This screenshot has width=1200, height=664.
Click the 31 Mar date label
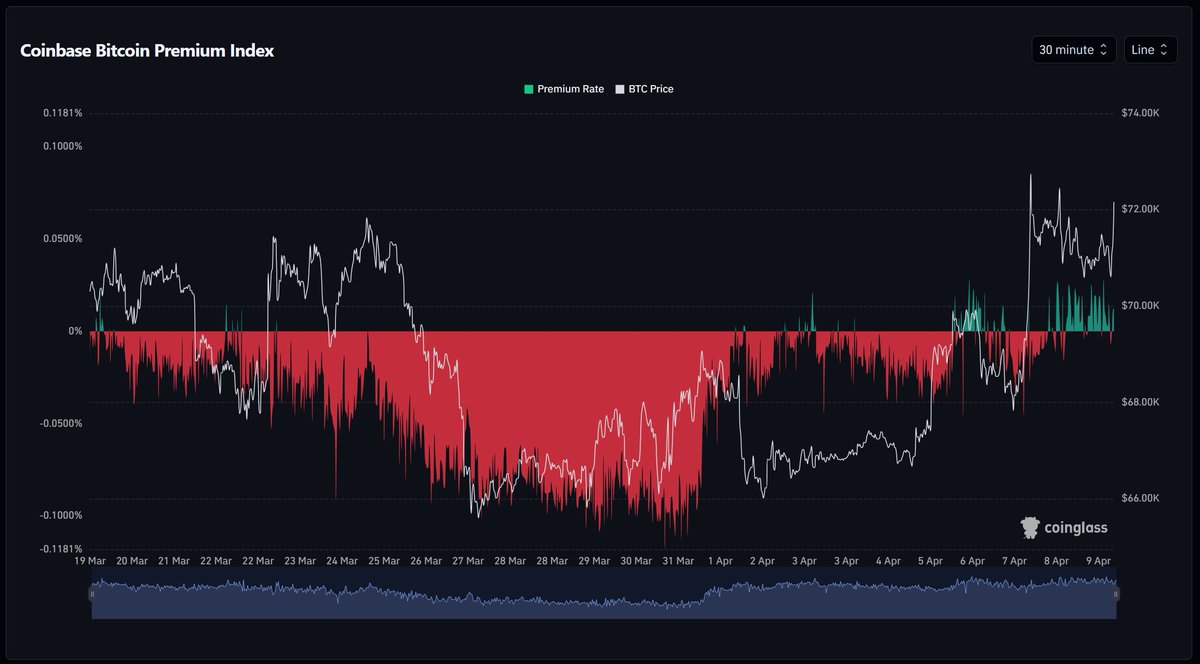click(678, 561)
